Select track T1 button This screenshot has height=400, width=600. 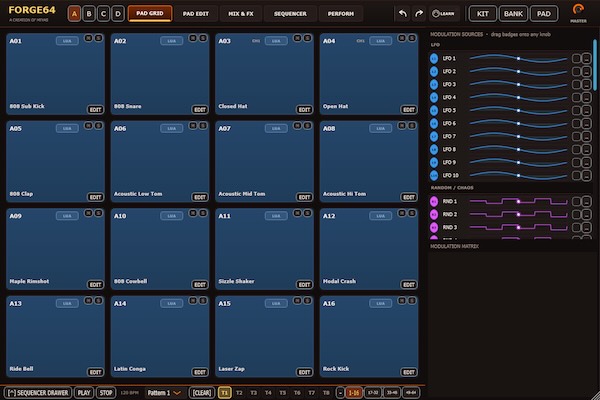(225, 393)
